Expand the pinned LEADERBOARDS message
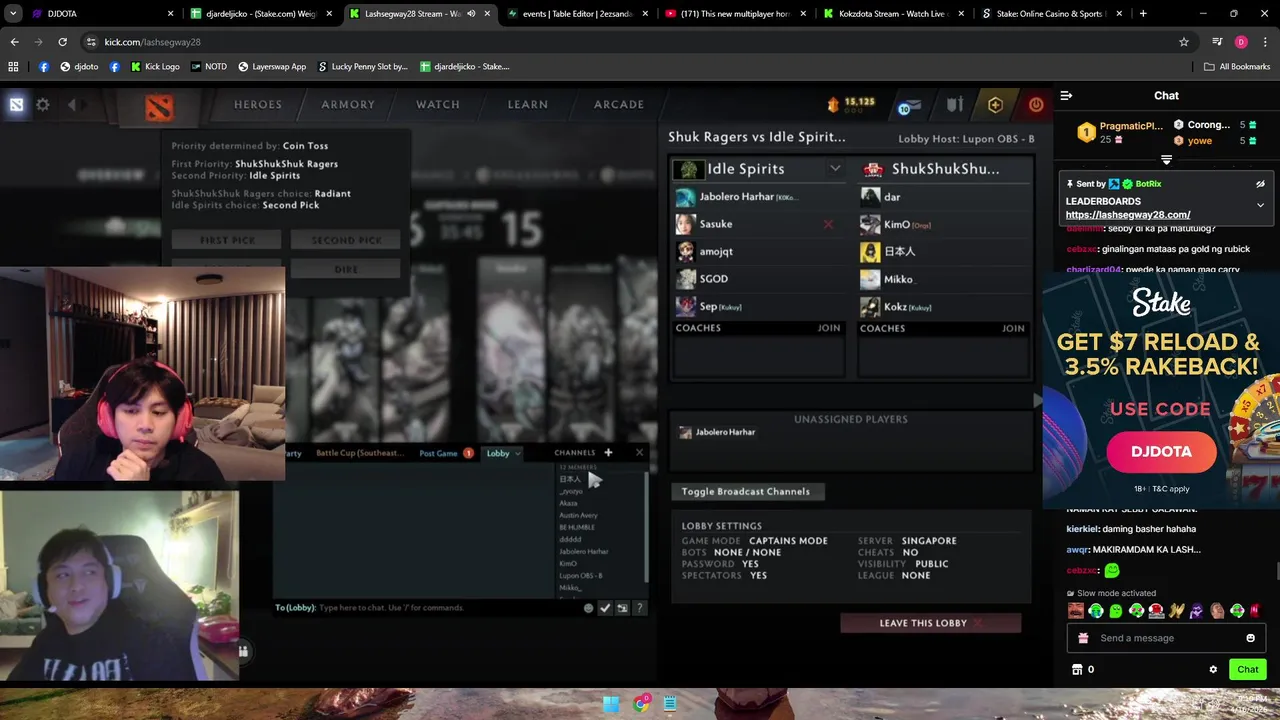Screen dimensions: 1280x720 tap(1260, 205)
